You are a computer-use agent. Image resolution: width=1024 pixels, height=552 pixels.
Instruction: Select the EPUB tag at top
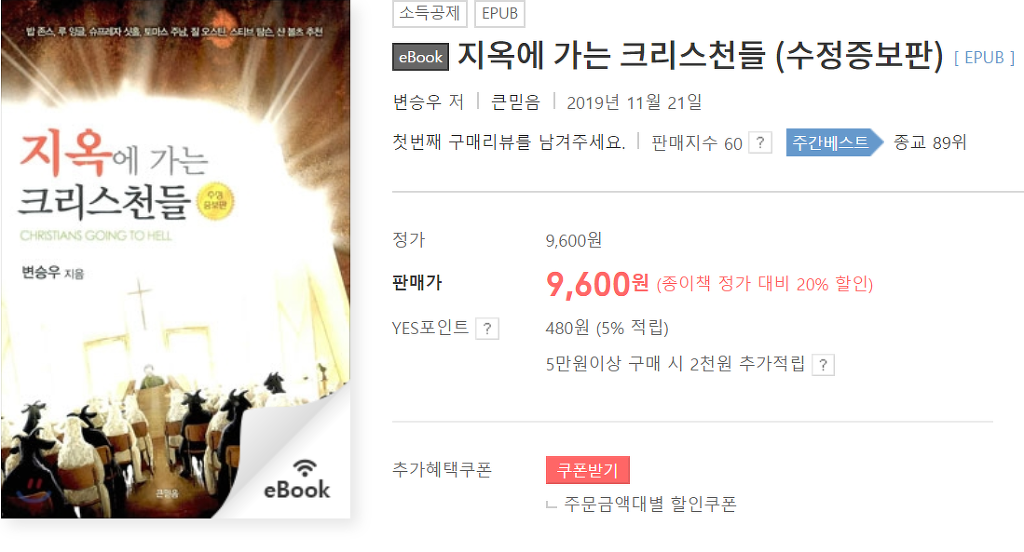point(500,13)
